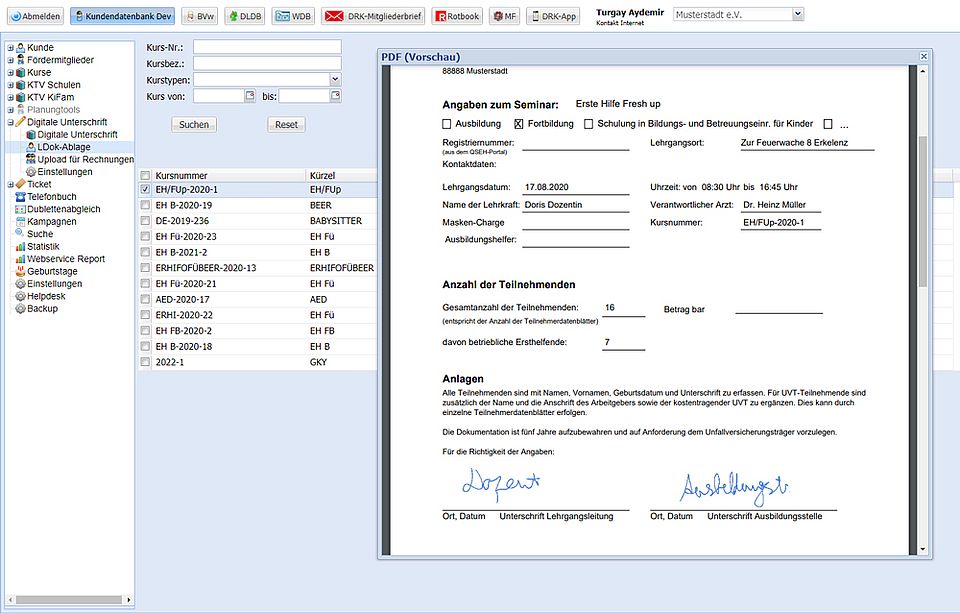
Task: Click the Telefonbuch icon in sidebar
Action: (x=20, y=197)
